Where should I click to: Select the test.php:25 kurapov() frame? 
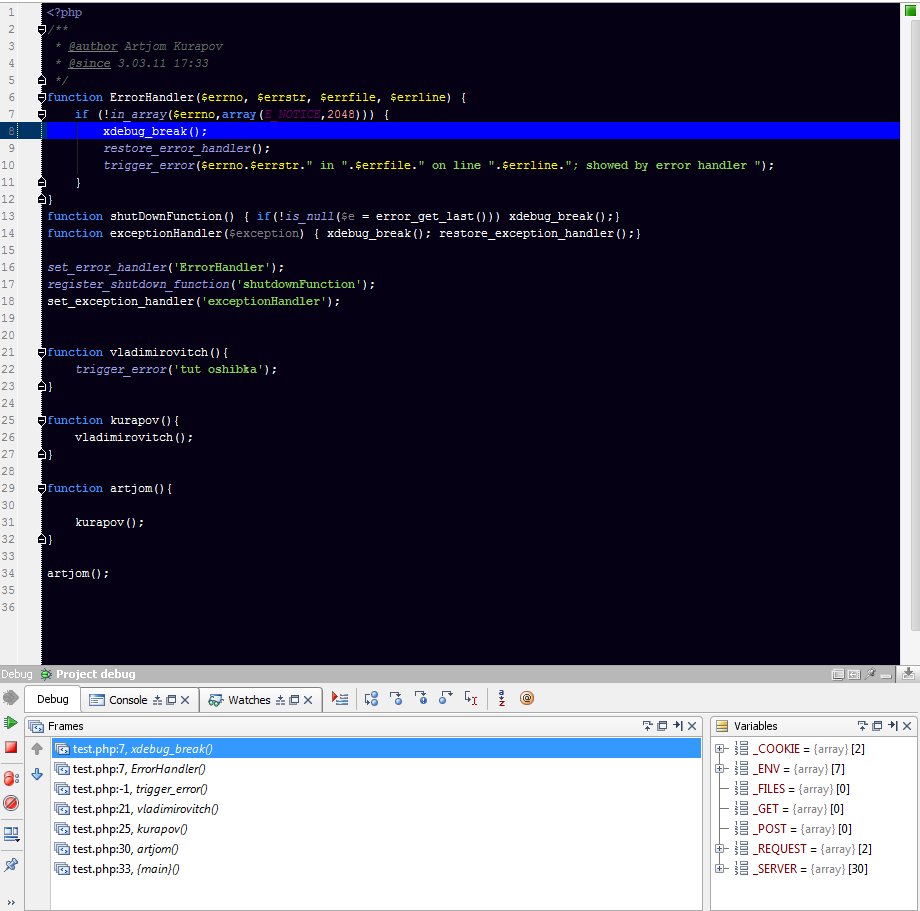[x=130, y=829]
